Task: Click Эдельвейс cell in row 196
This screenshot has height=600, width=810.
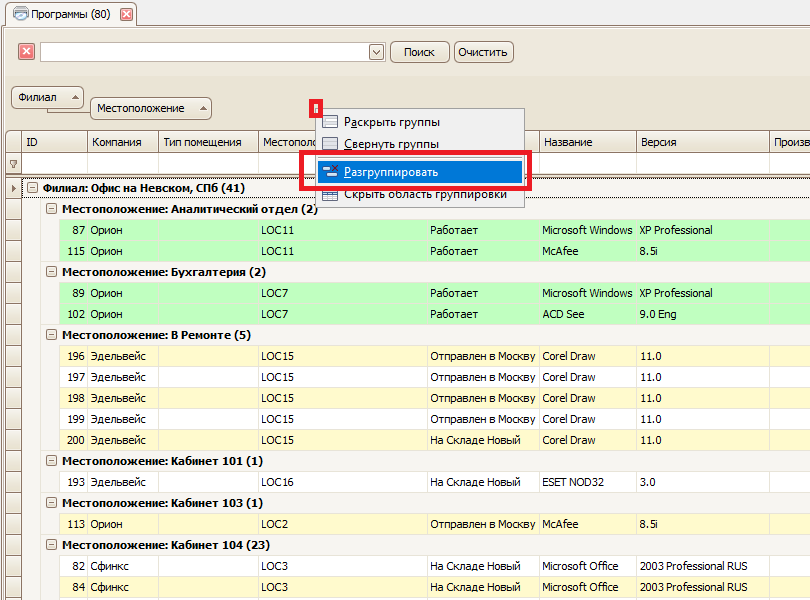Action: [122, 356]
